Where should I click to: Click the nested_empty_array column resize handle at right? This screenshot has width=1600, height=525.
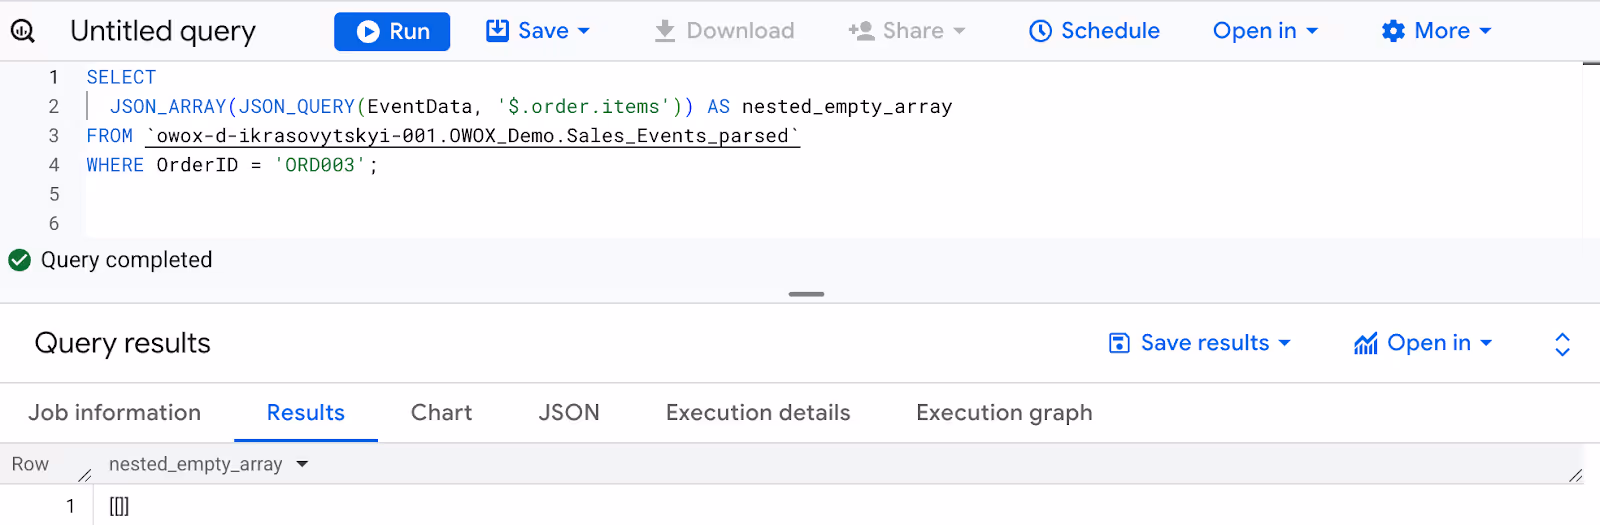(x=1576, y=475)
